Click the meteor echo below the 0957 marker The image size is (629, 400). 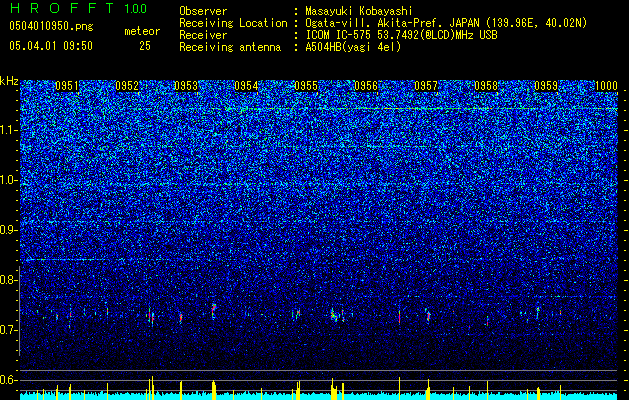click(x=428, y=315)
